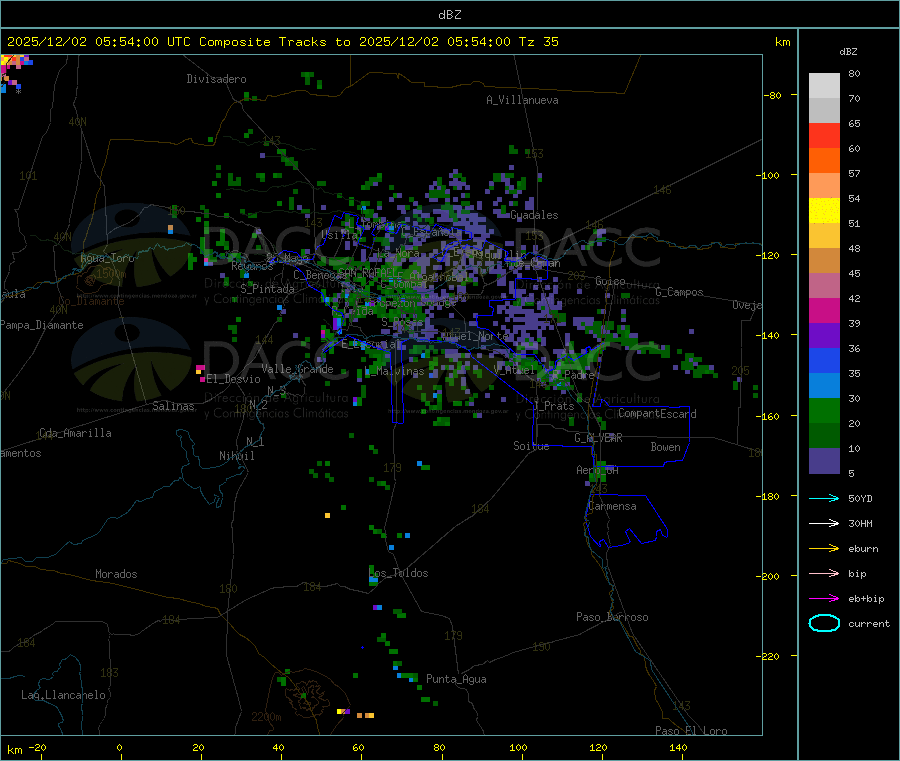Click the 51 dBZ yellow color swatch

click(x=824, y=211)
